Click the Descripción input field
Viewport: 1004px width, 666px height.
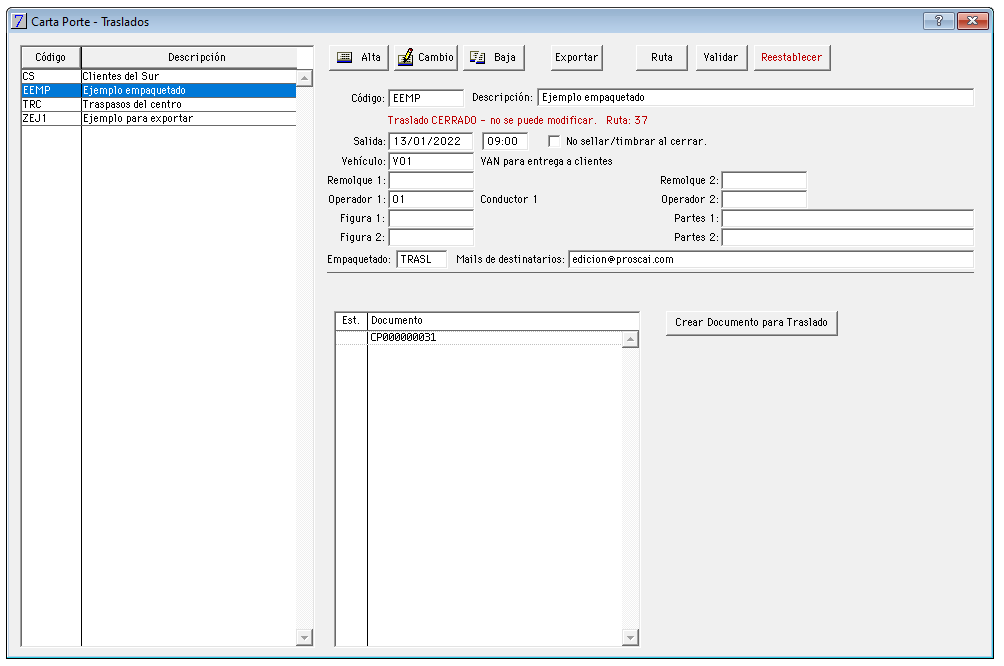pos(756,97)
